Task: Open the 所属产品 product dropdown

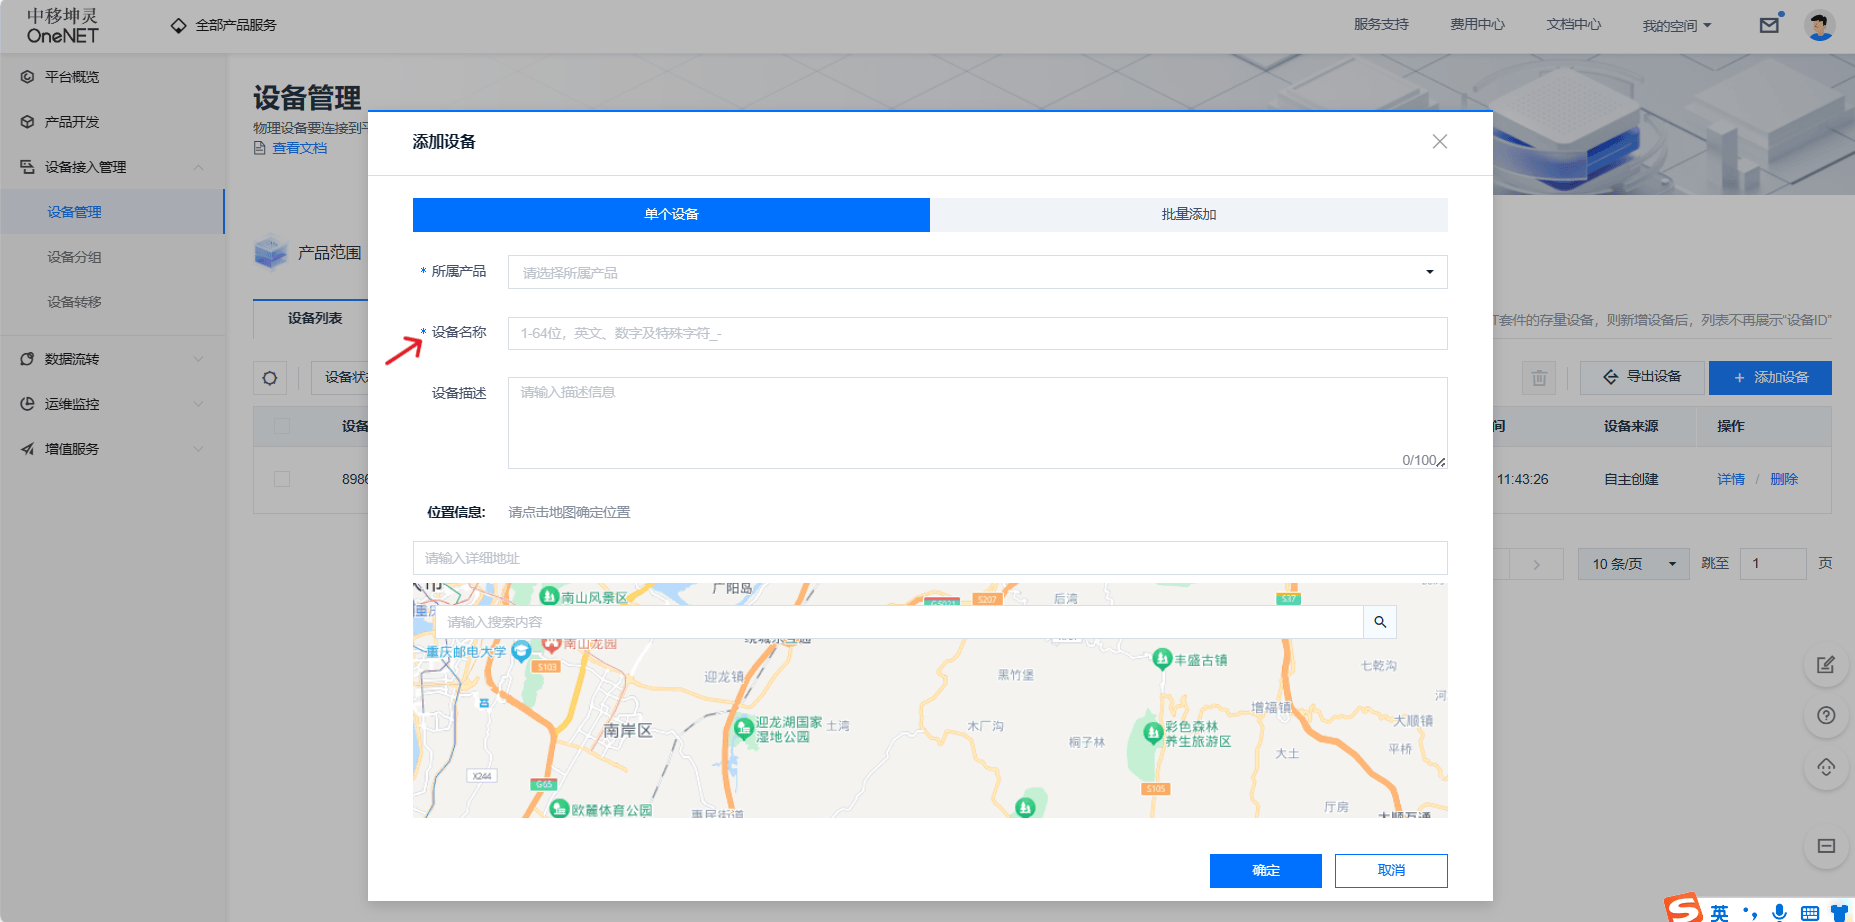Action: (x=977, y=271)
